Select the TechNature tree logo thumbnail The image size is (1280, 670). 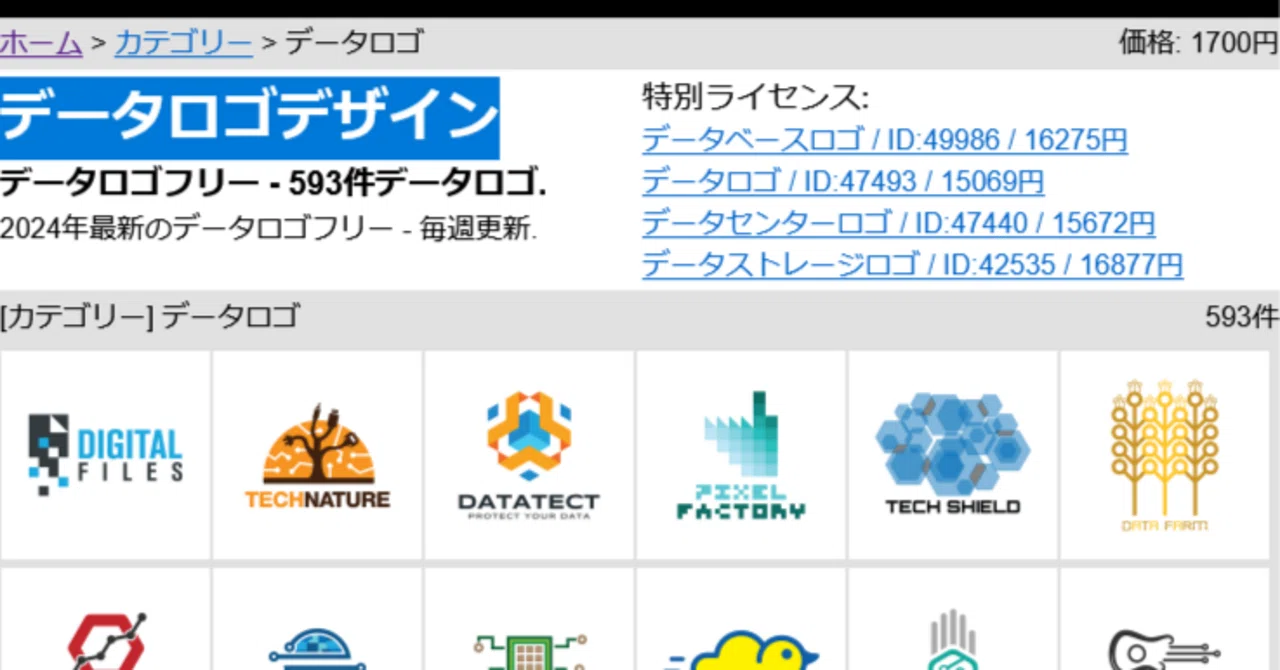coord(318,455)
